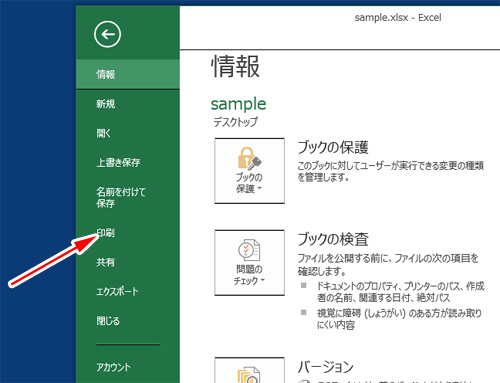Click the version management documents icon button
500x383 pixels.
[249, 370]
